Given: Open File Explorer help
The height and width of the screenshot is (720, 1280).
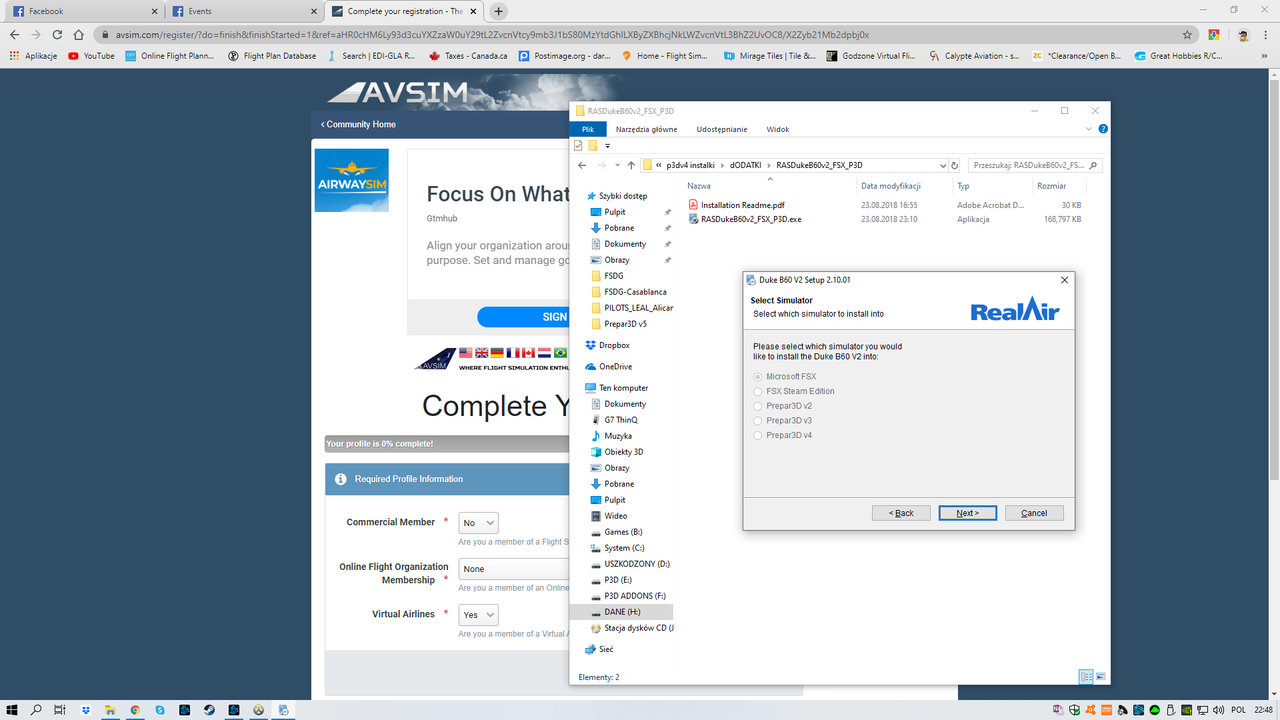Looking at the screenshot, I should 1103,129.
